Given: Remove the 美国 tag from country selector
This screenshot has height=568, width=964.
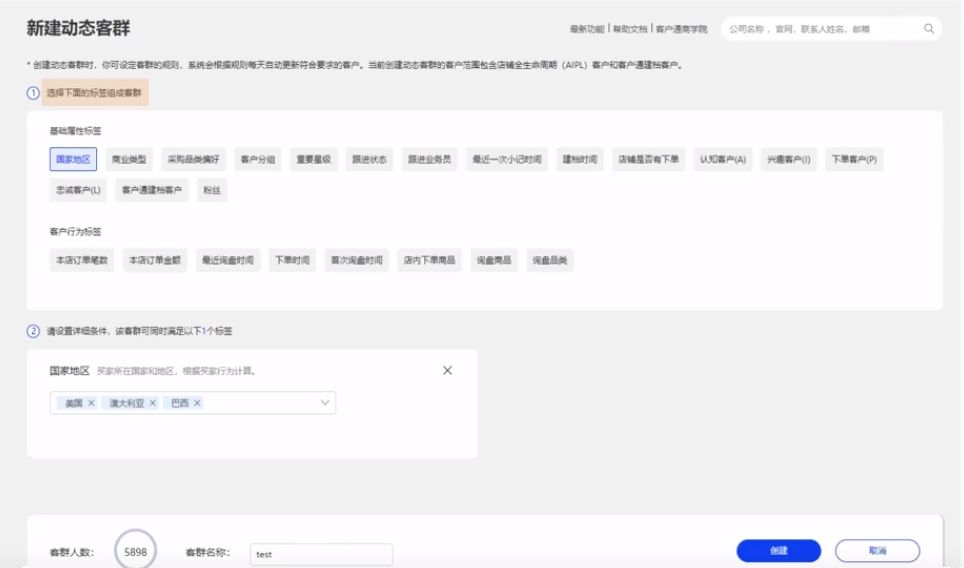Looking at the screenshot, I should pos(91,403).
